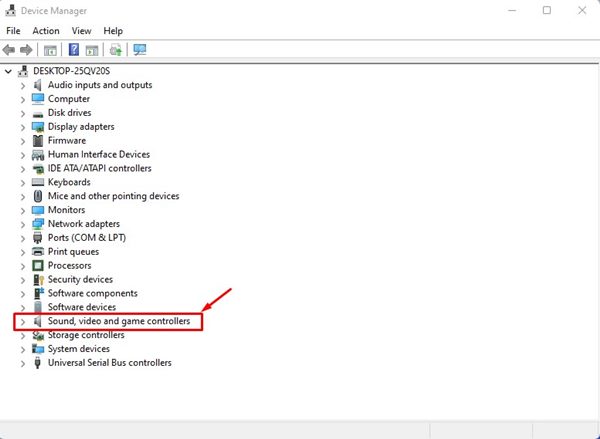Image resolution: width=600 pixels, height=439 pixels.
Task: Show or hide the console tree toolbar icon
Action: 50,50
